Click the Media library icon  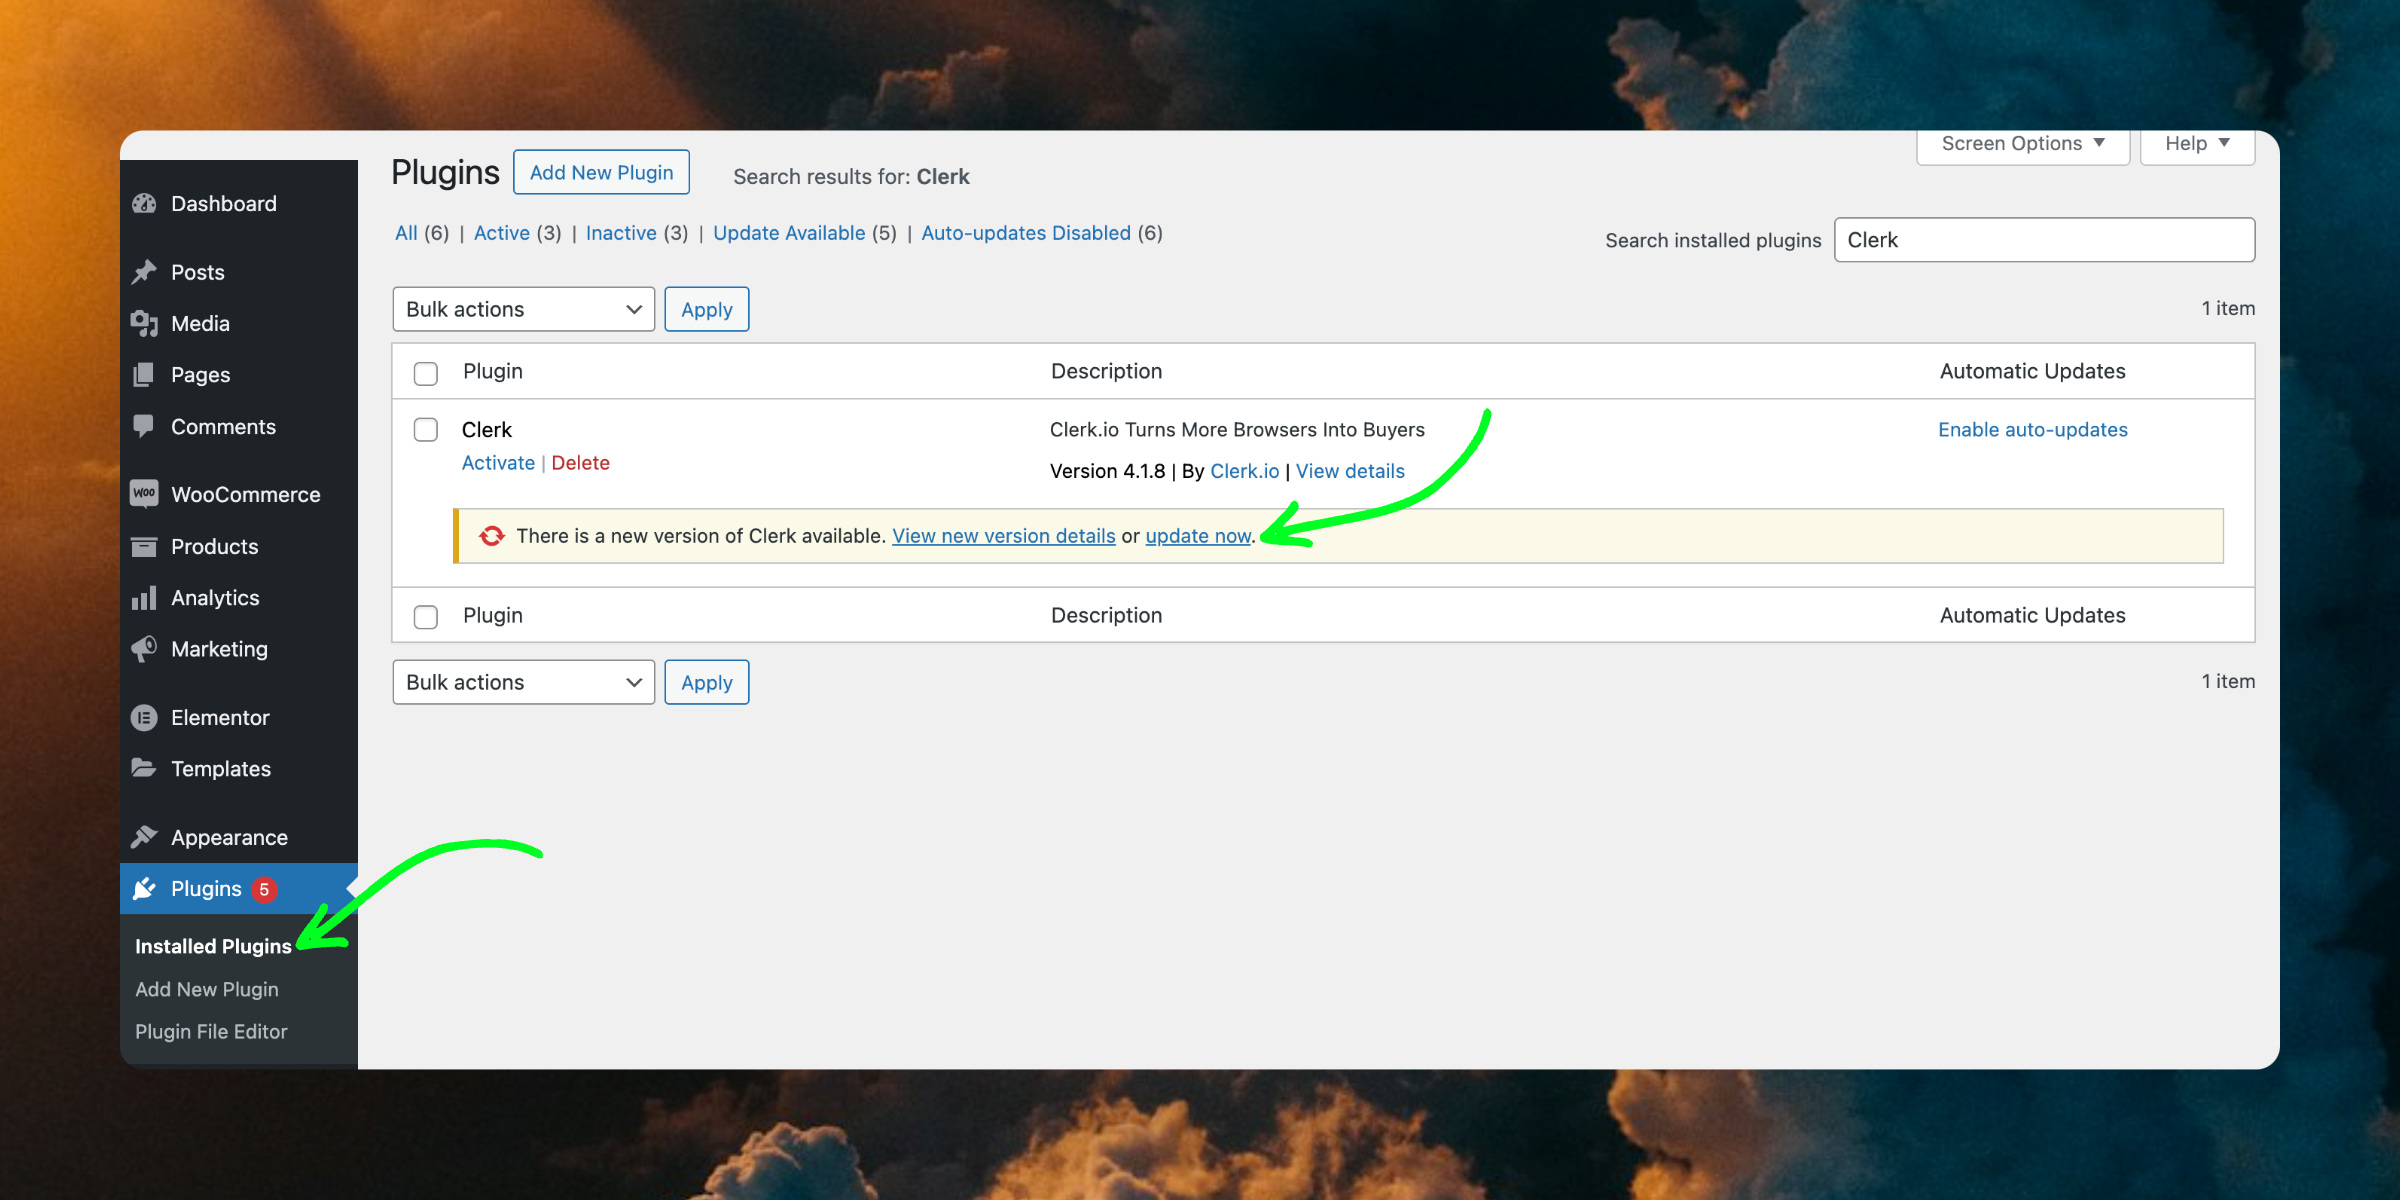[145, 323]
